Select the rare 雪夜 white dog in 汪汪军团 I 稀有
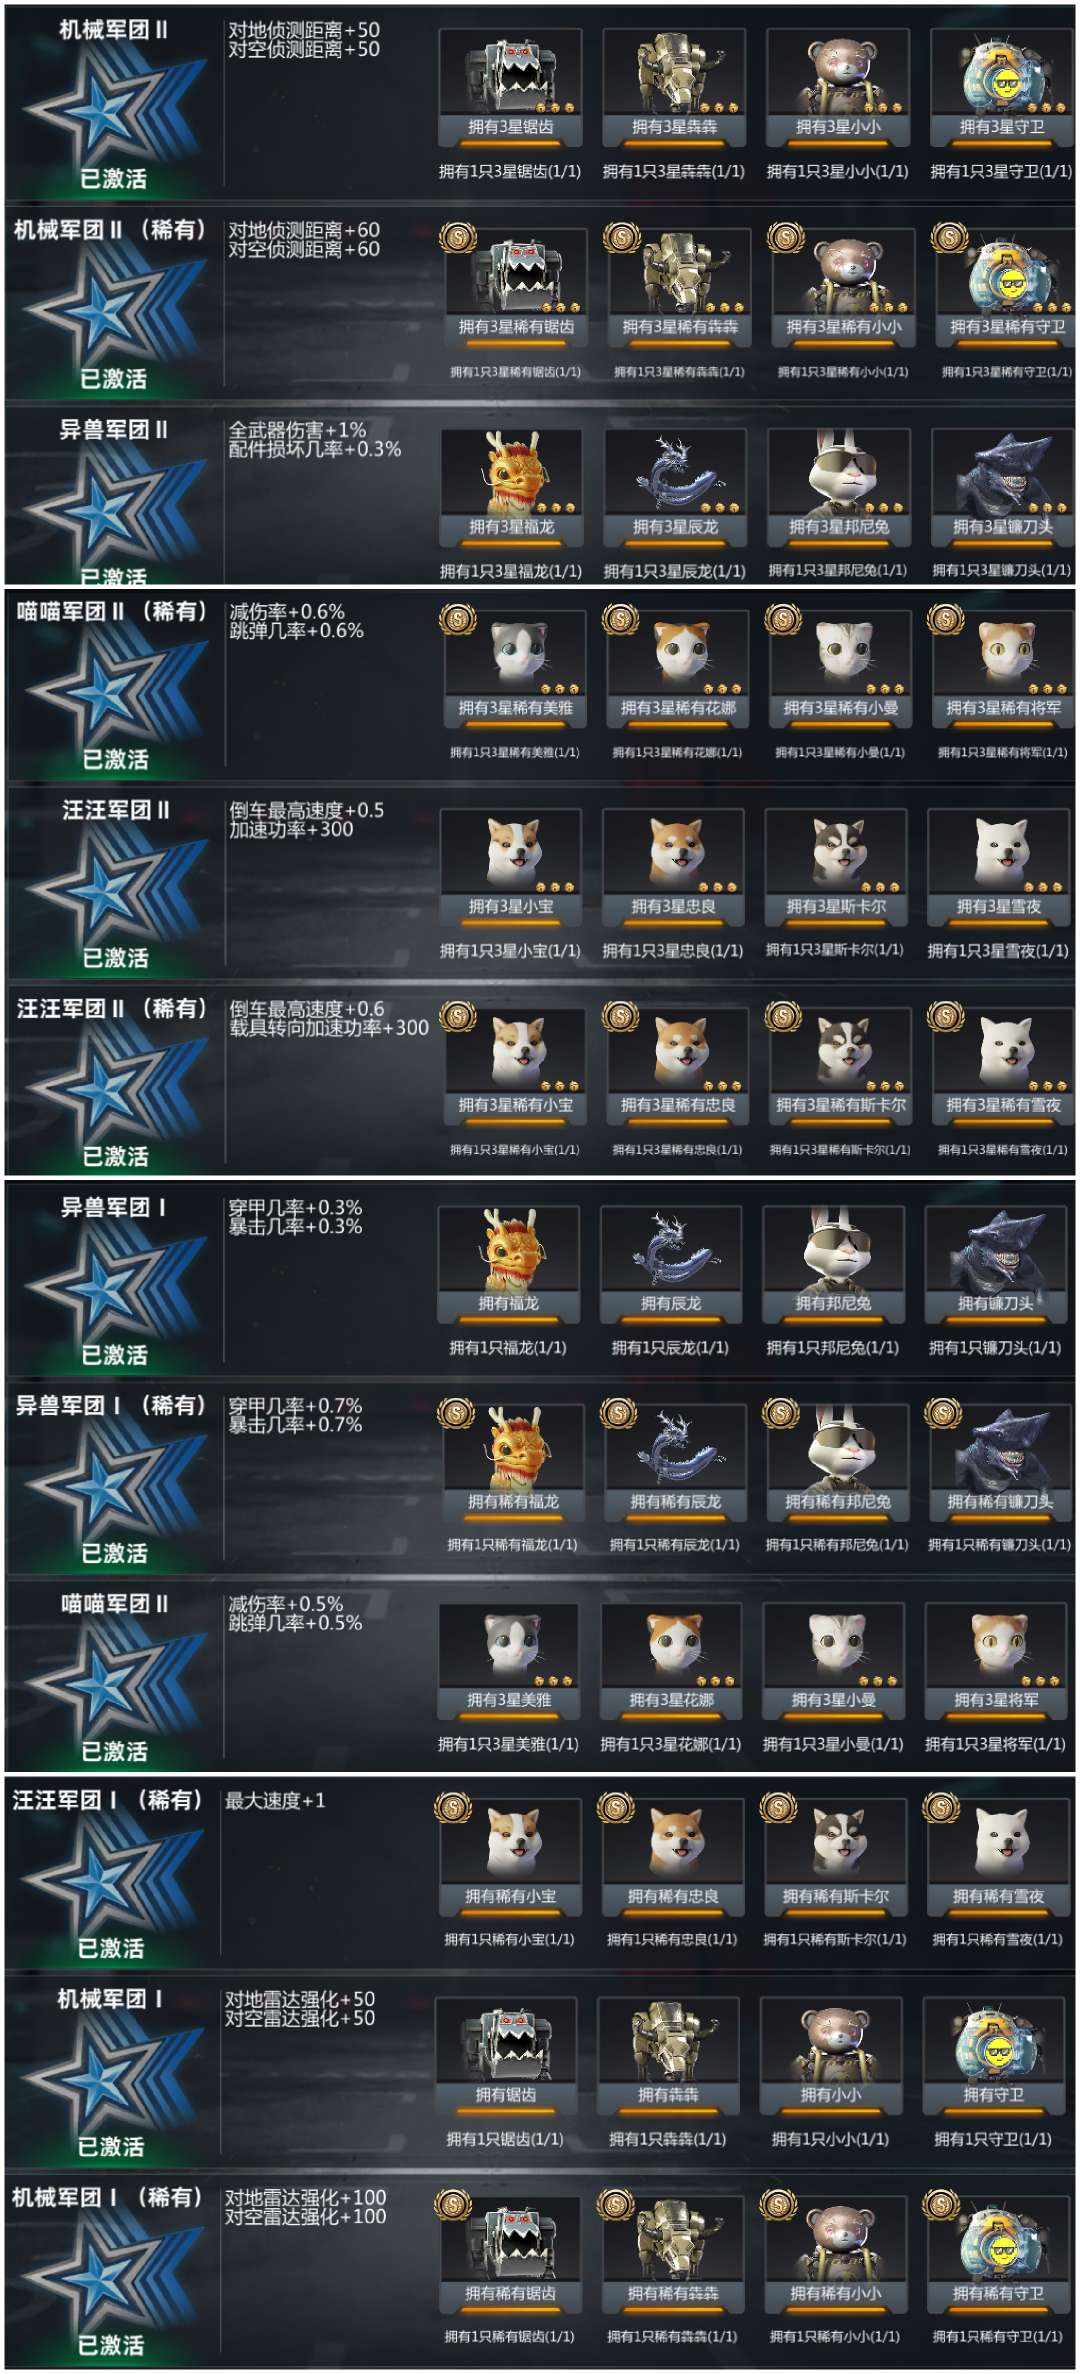 [998, 1857]
